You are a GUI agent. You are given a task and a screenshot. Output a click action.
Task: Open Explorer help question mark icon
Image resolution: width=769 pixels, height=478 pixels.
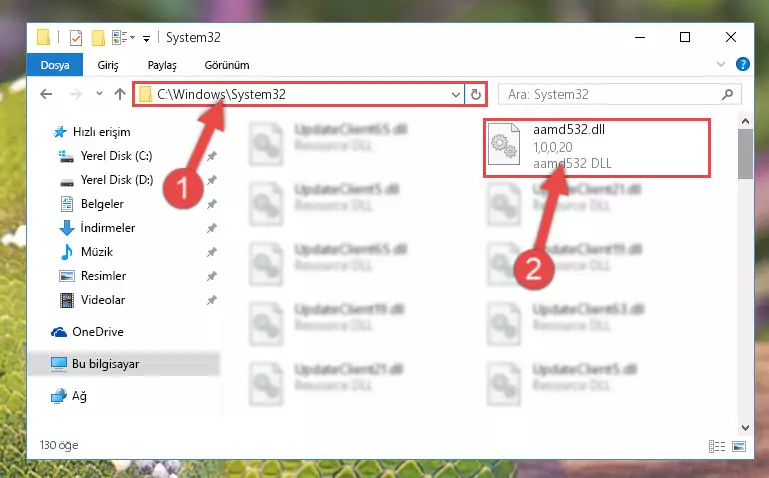click(743, 64)
